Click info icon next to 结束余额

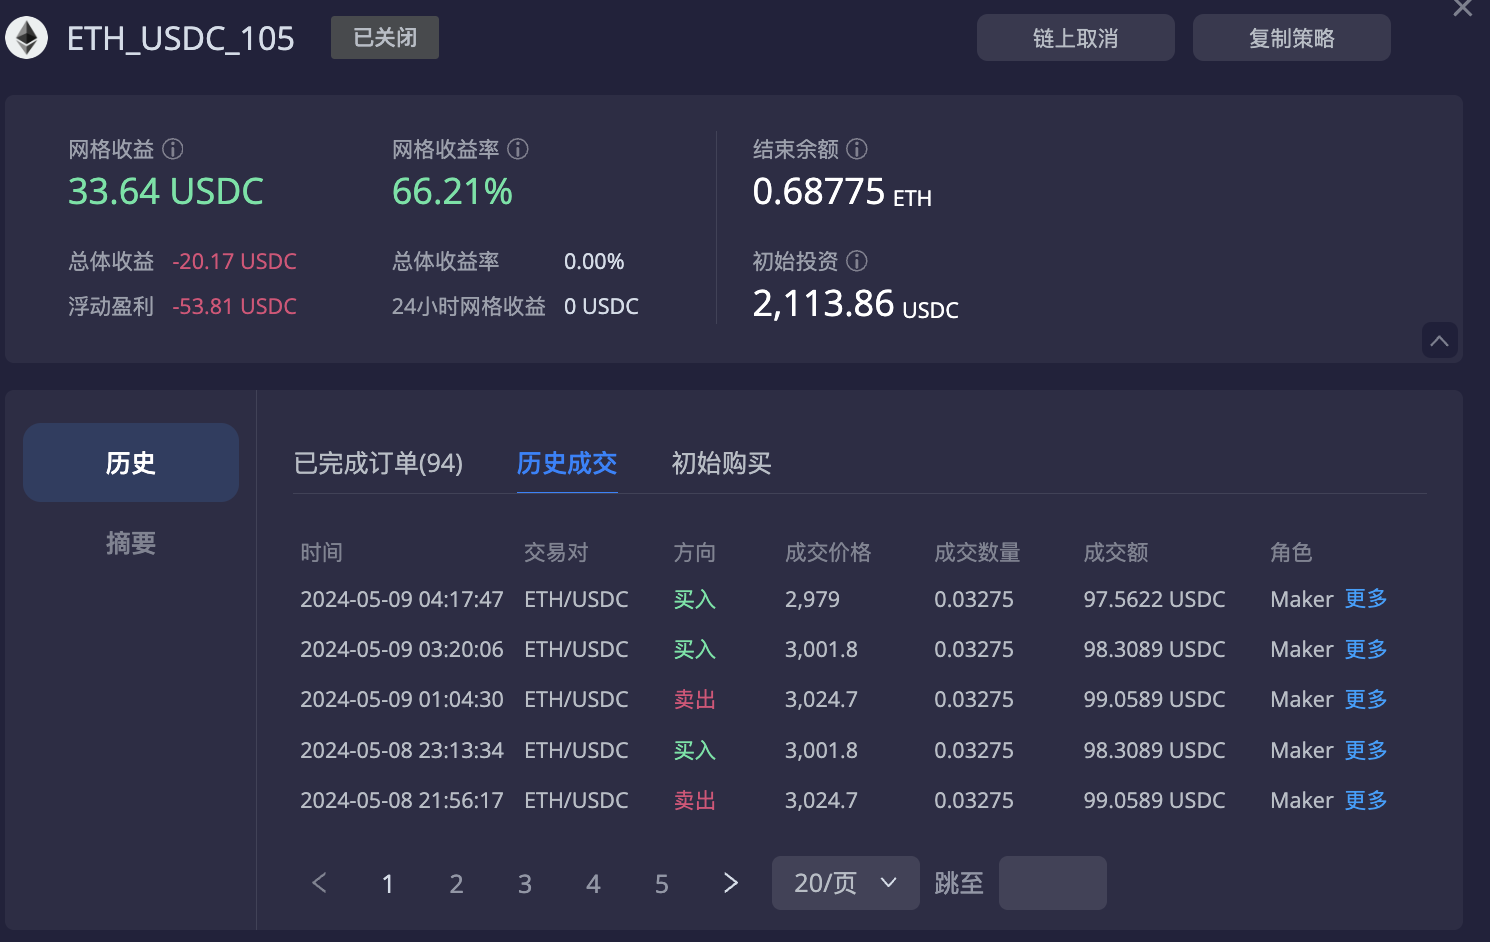point(857,149)
